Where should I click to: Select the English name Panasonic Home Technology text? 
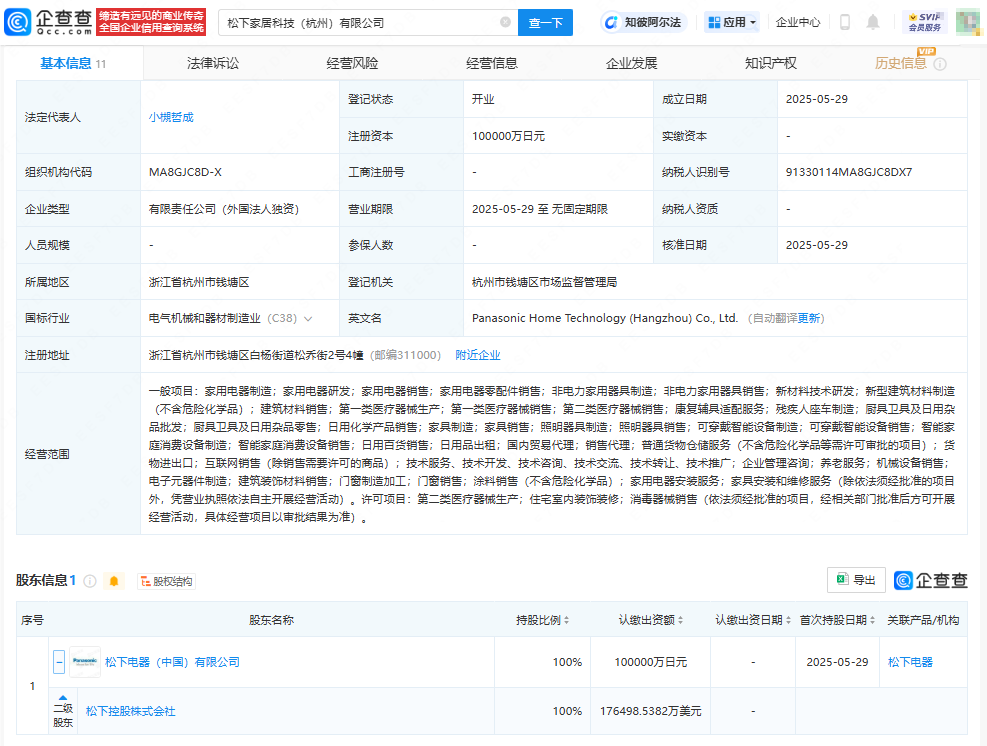605,319
